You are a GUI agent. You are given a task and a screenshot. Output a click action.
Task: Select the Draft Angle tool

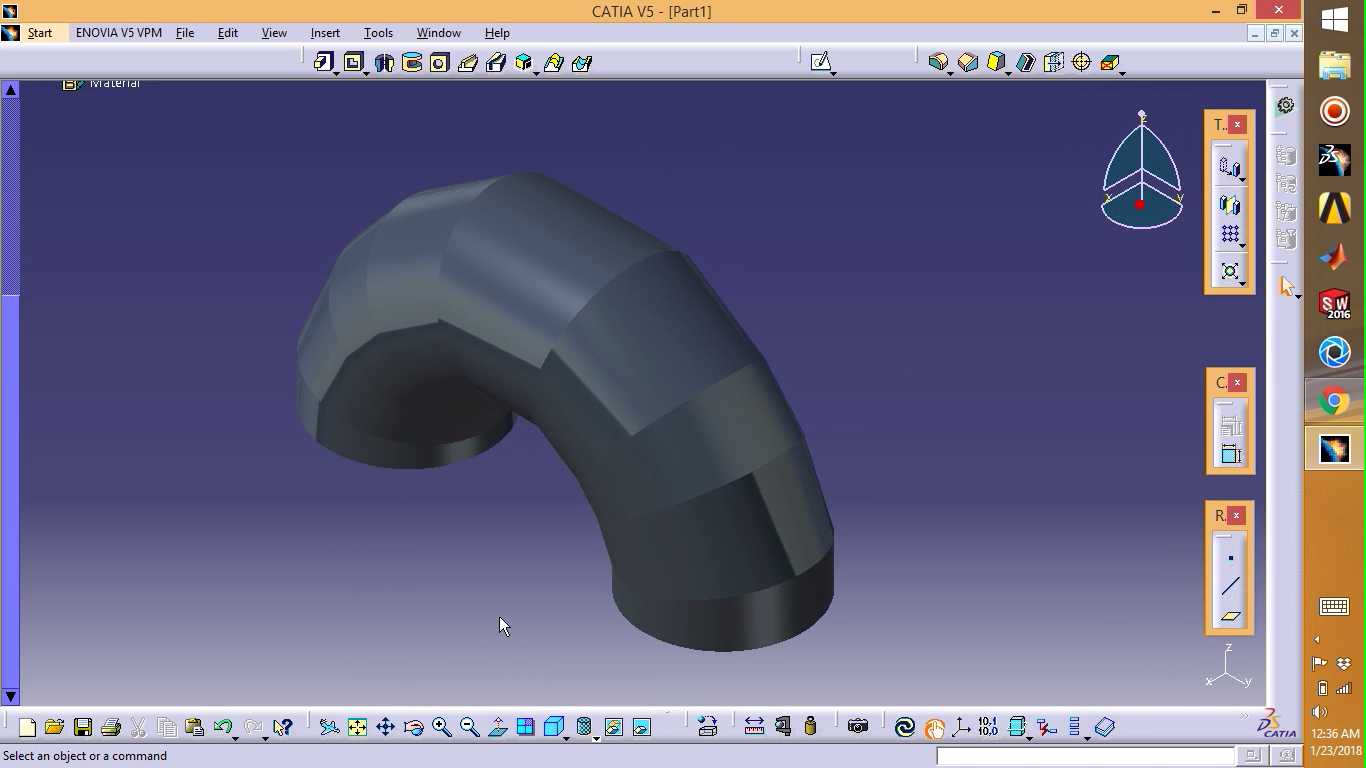coord(996,63)
